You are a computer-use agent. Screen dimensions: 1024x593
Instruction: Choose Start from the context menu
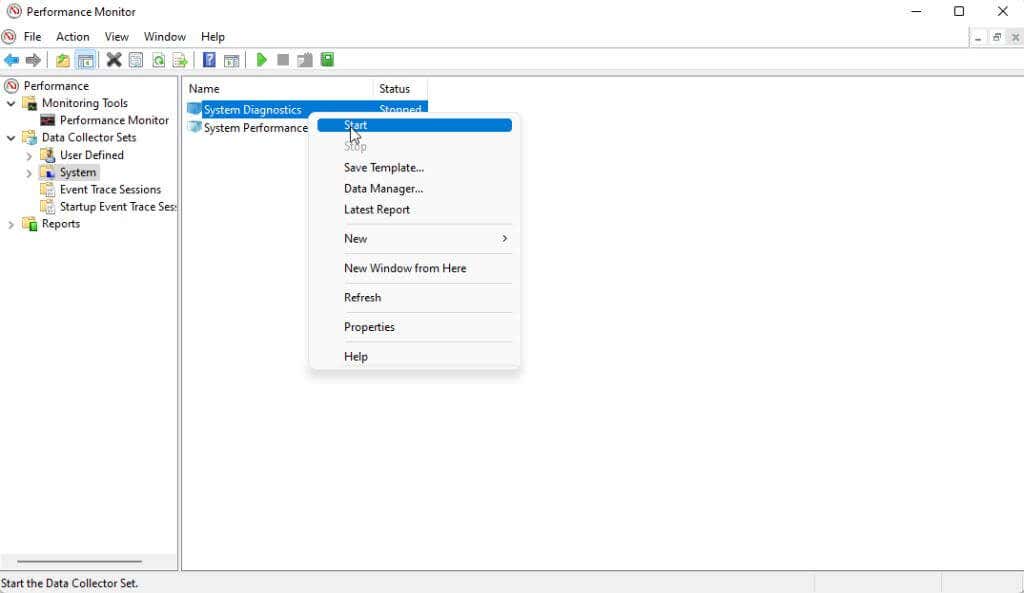coord(414,125)
